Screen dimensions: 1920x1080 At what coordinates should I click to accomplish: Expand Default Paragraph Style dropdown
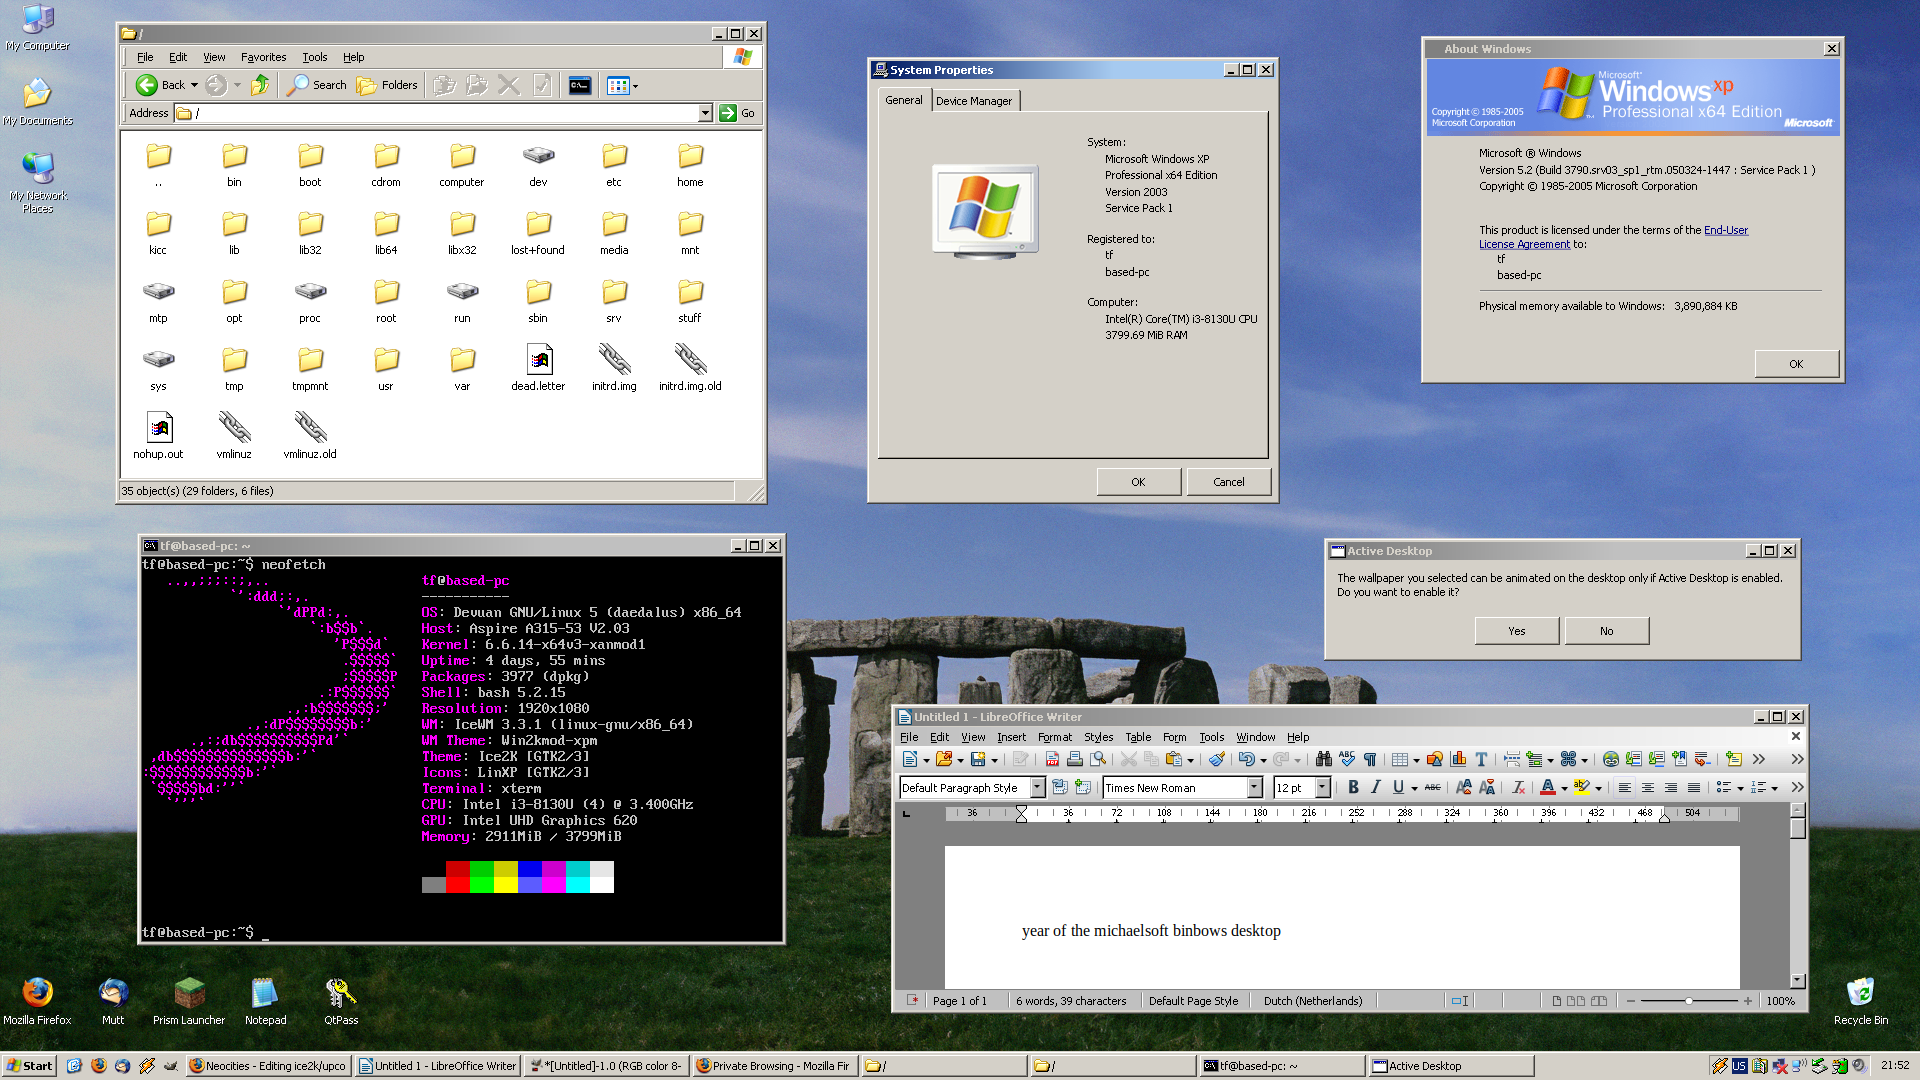coord(1037,788)
